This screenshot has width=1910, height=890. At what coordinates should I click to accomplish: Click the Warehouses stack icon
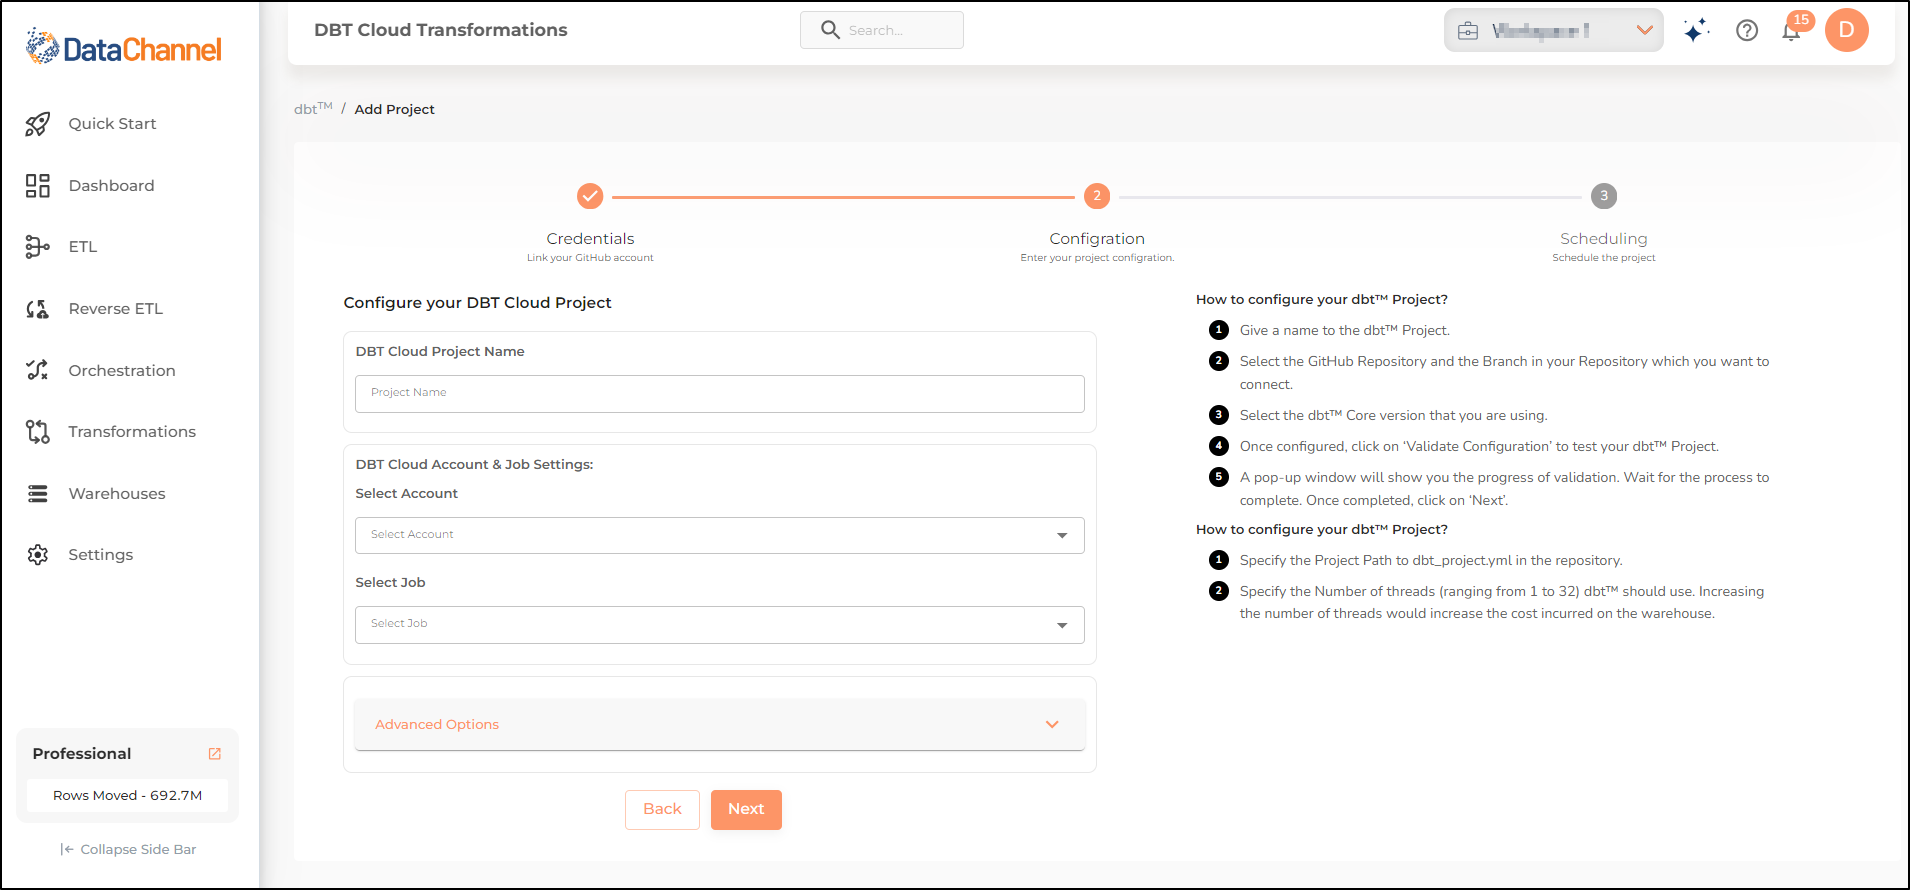coord(38,494)
